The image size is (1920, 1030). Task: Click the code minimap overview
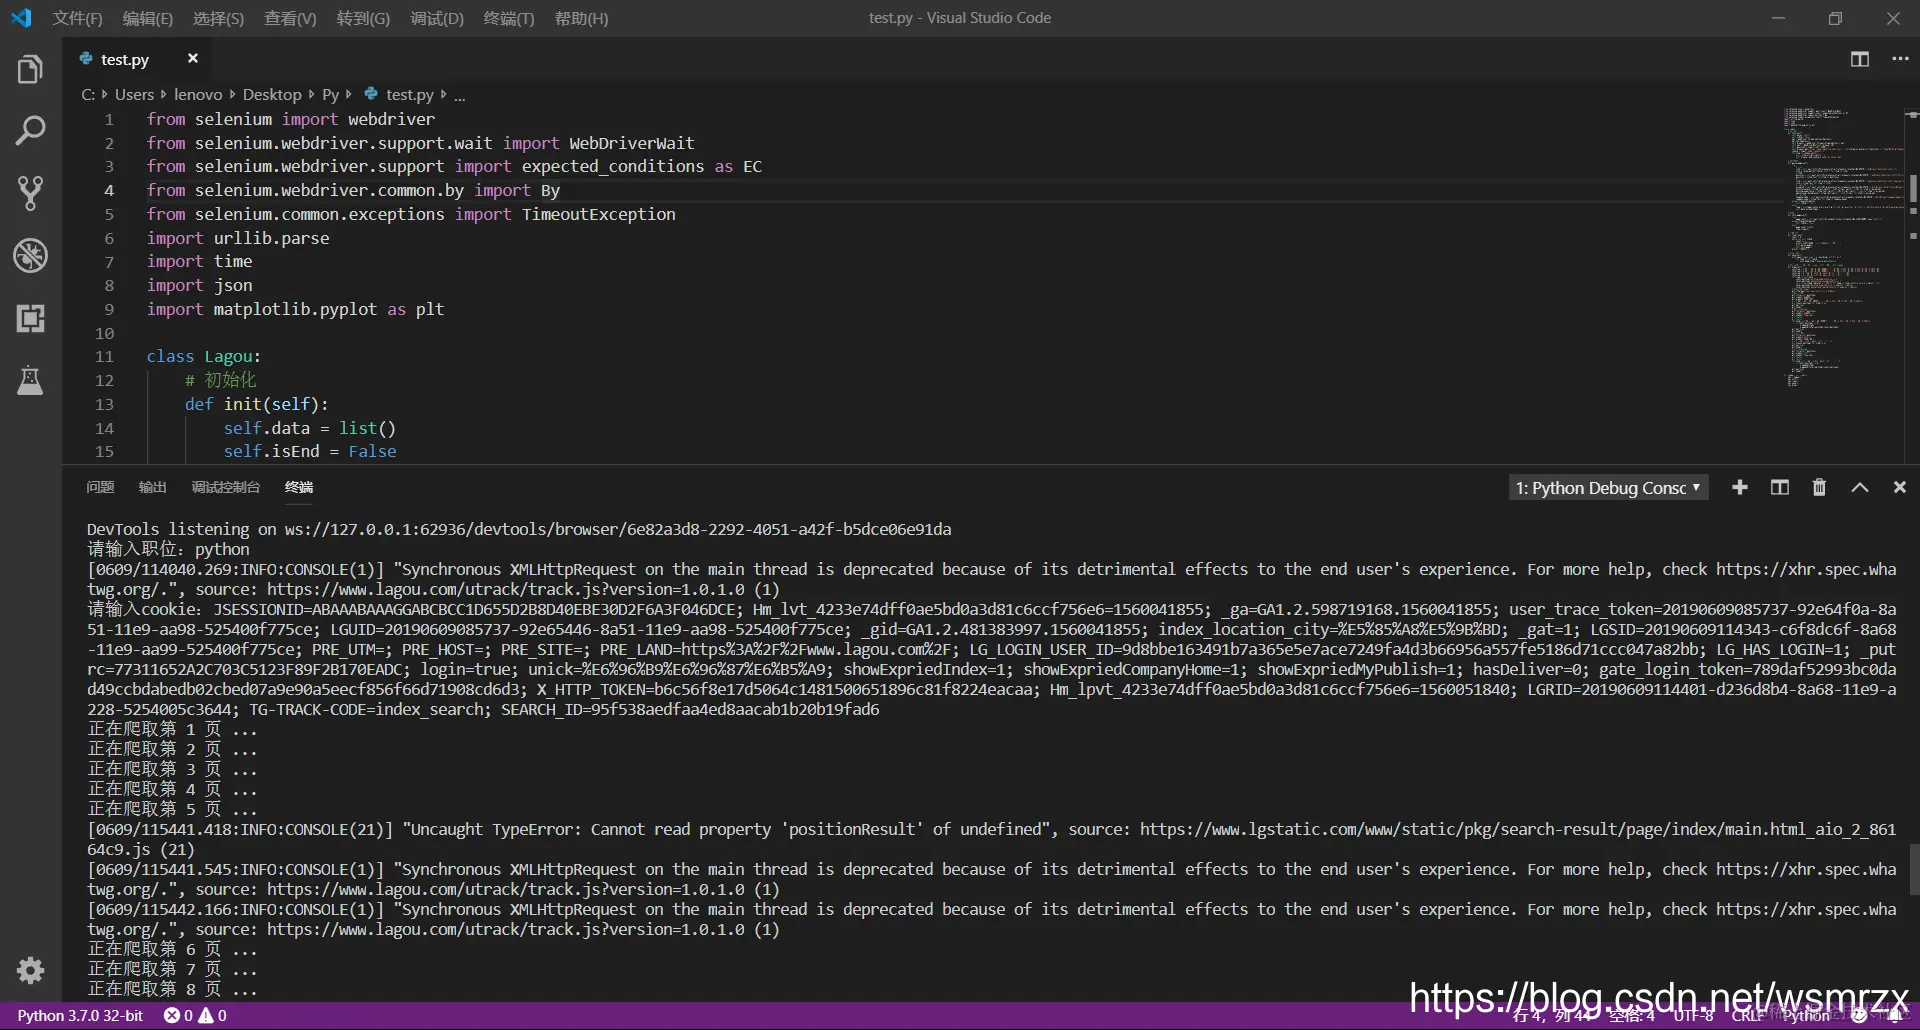point(1843,248)
